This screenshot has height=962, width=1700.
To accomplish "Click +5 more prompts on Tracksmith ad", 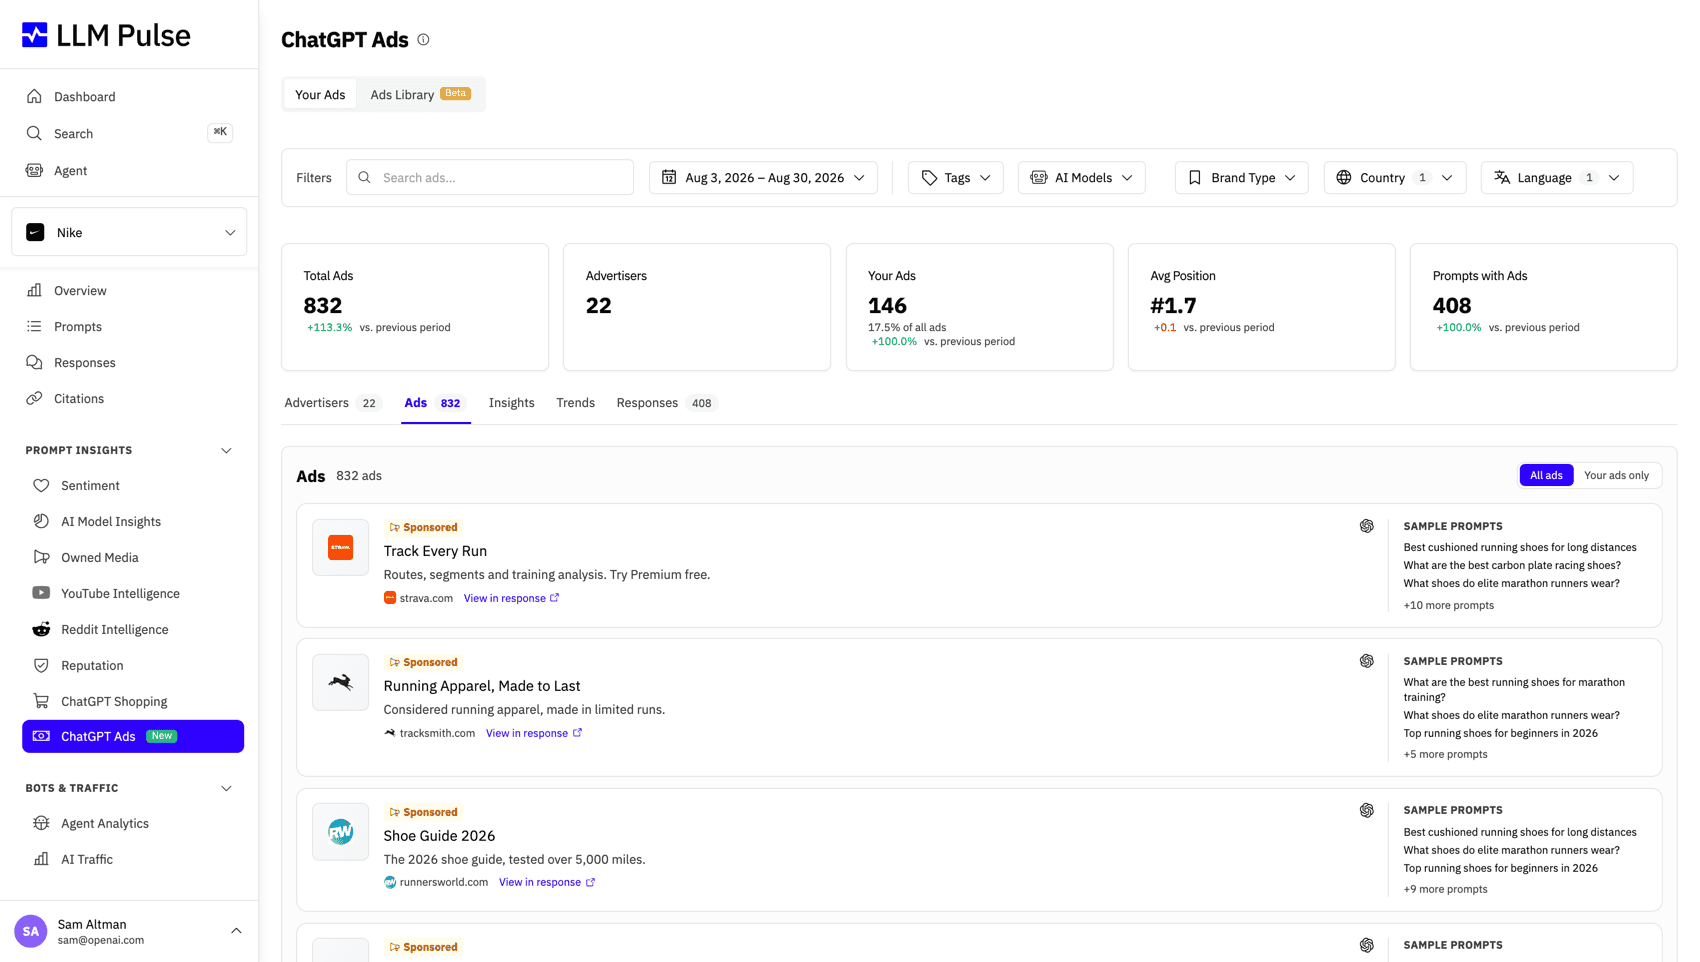I will (1445, 754).
